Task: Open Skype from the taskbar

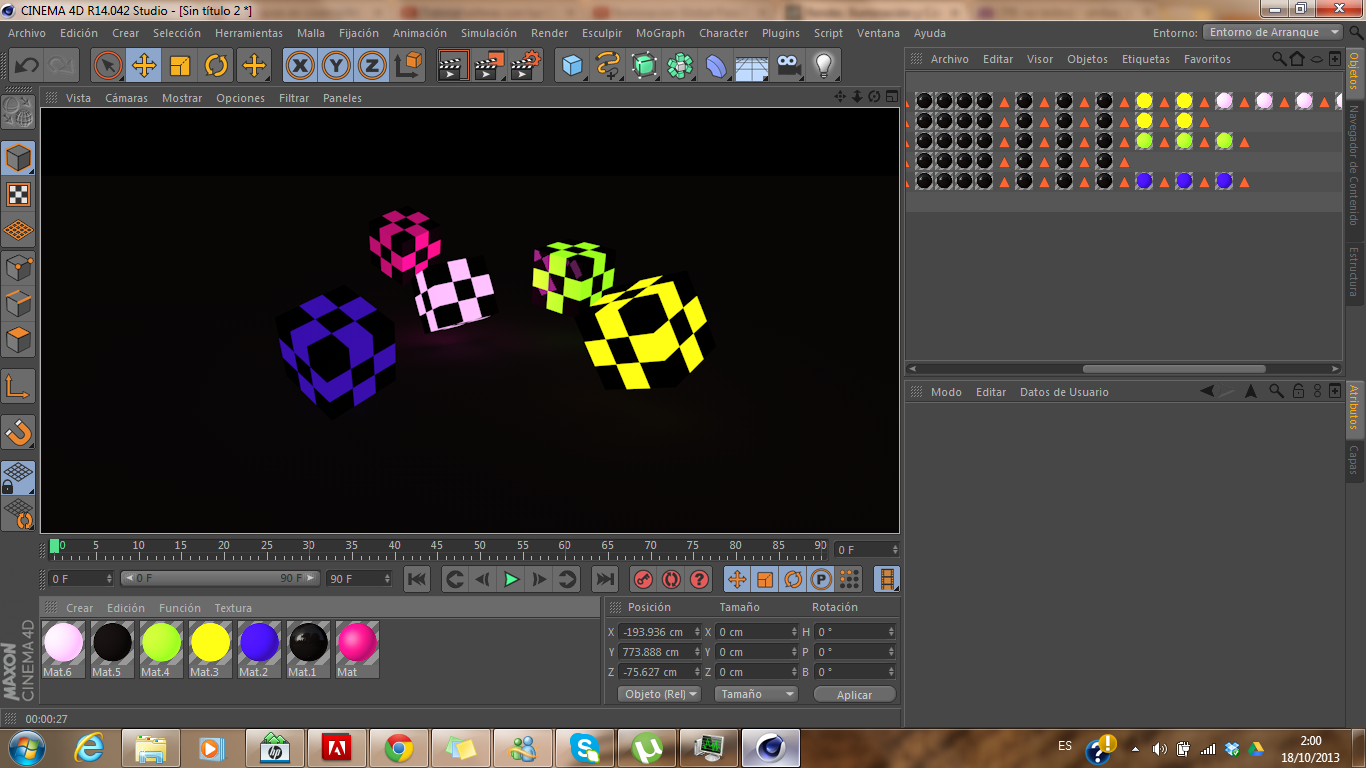Action: (x=585, y=748)
